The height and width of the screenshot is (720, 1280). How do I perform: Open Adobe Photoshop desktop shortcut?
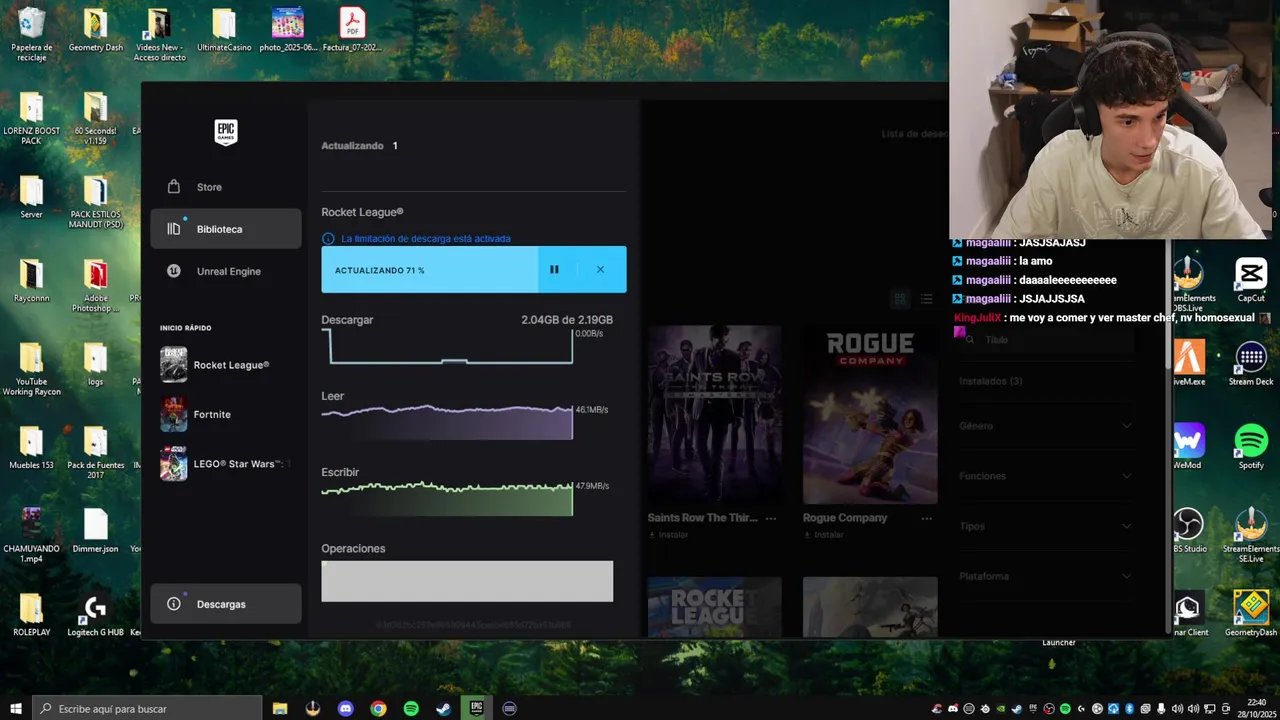pos(96,285)
